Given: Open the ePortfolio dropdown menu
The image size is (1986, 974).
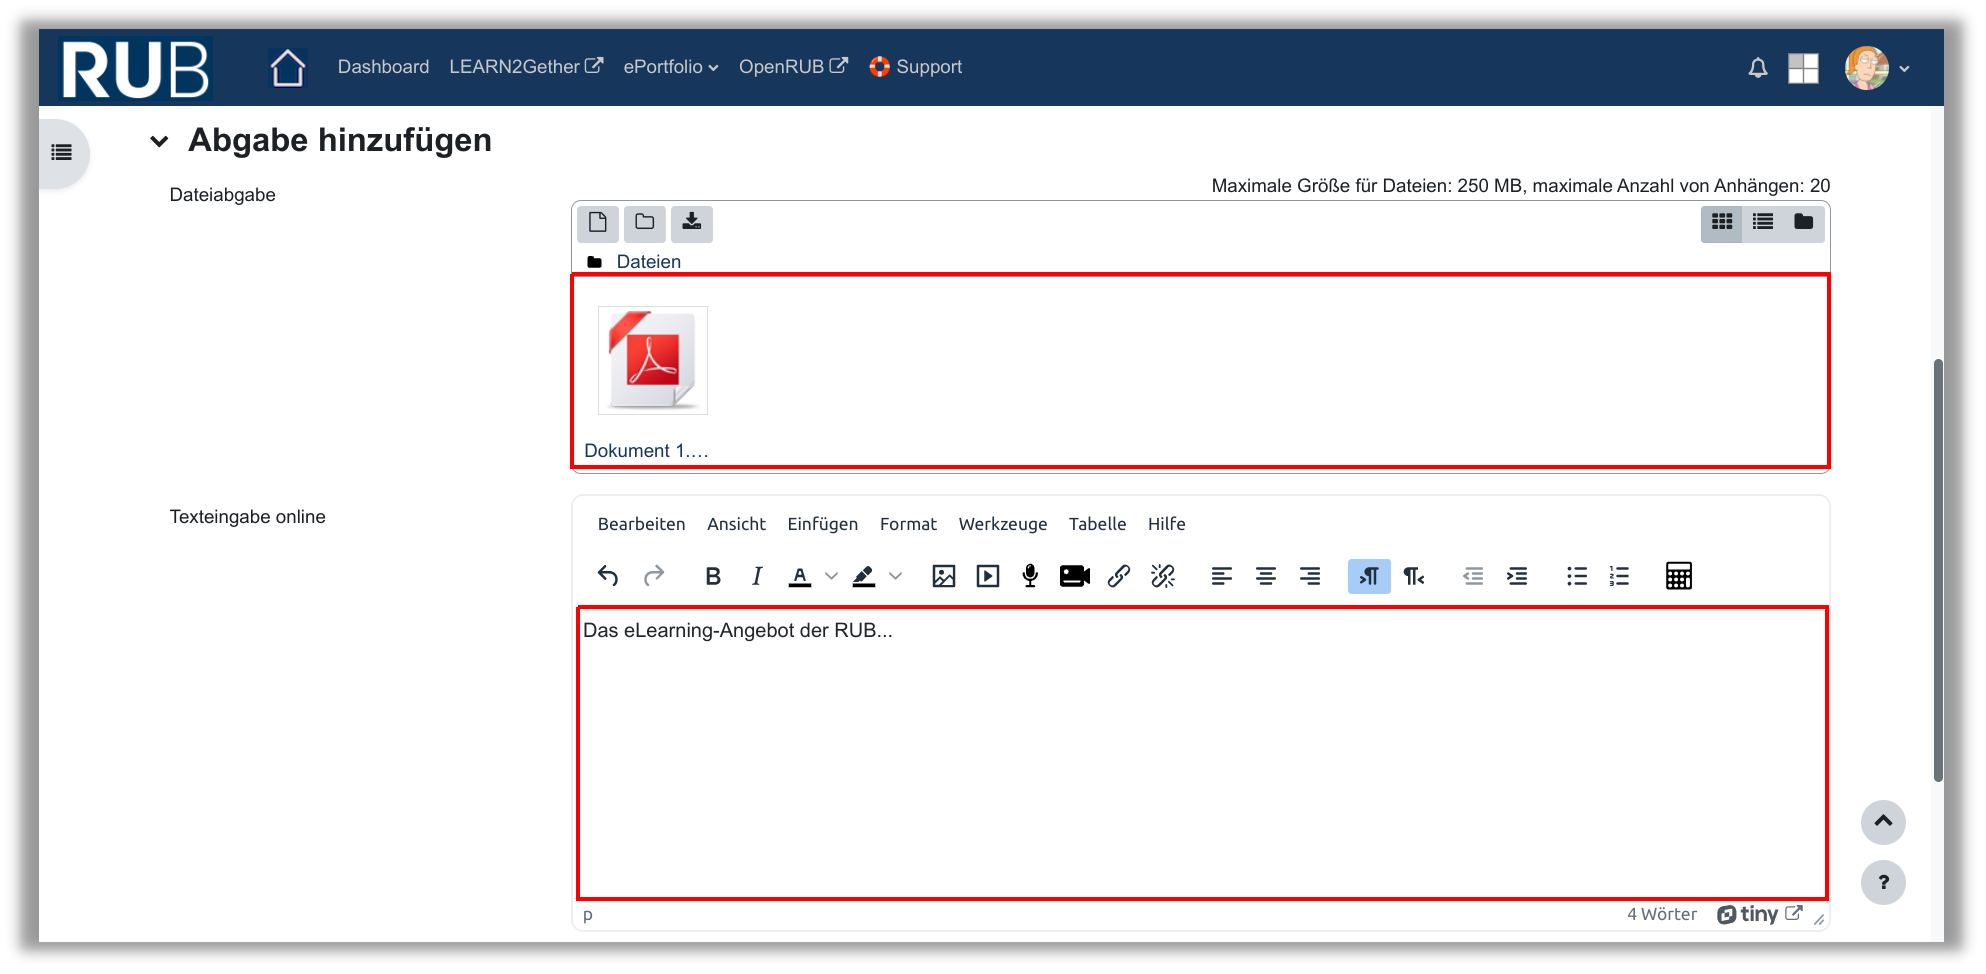Looking at the screenshot, I should pyautogui.click(x=670, y=67).
